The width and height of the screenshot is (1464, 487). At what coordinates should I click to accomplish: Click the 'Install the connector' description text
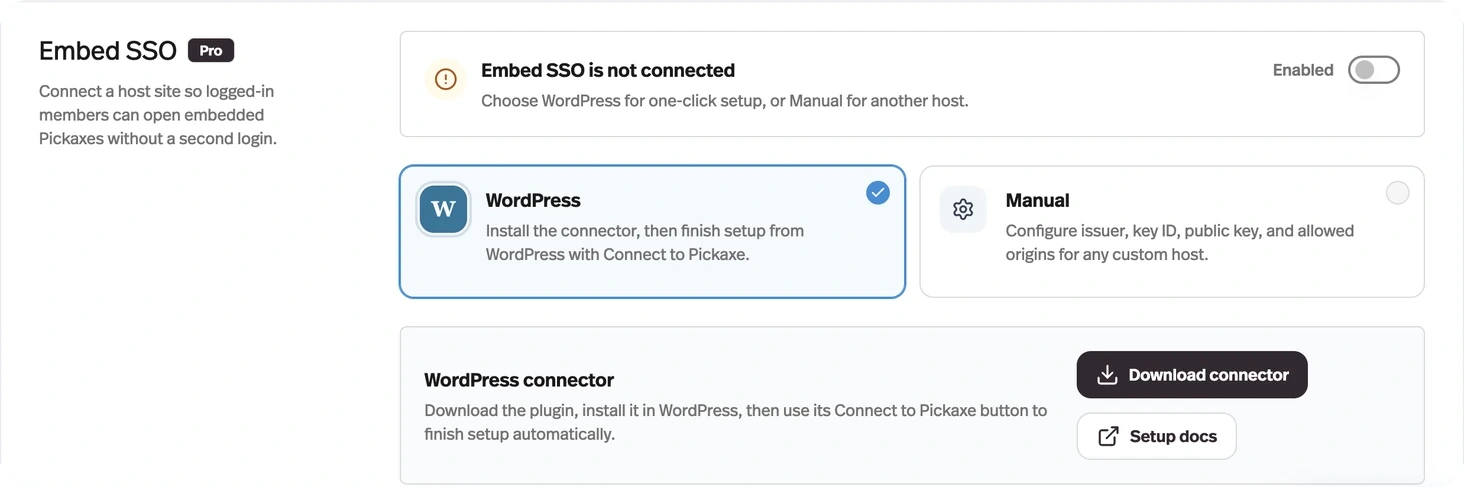coord(645,242)
